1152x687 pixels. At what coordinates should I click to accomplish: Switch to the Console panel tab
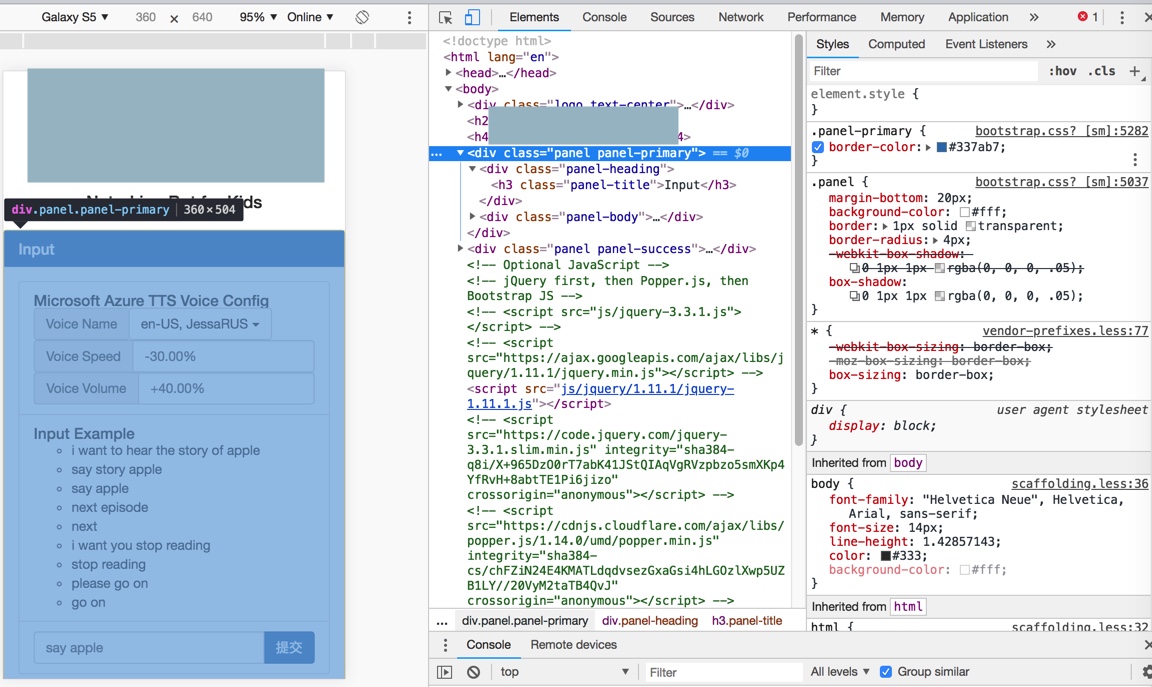pos(604,17)
